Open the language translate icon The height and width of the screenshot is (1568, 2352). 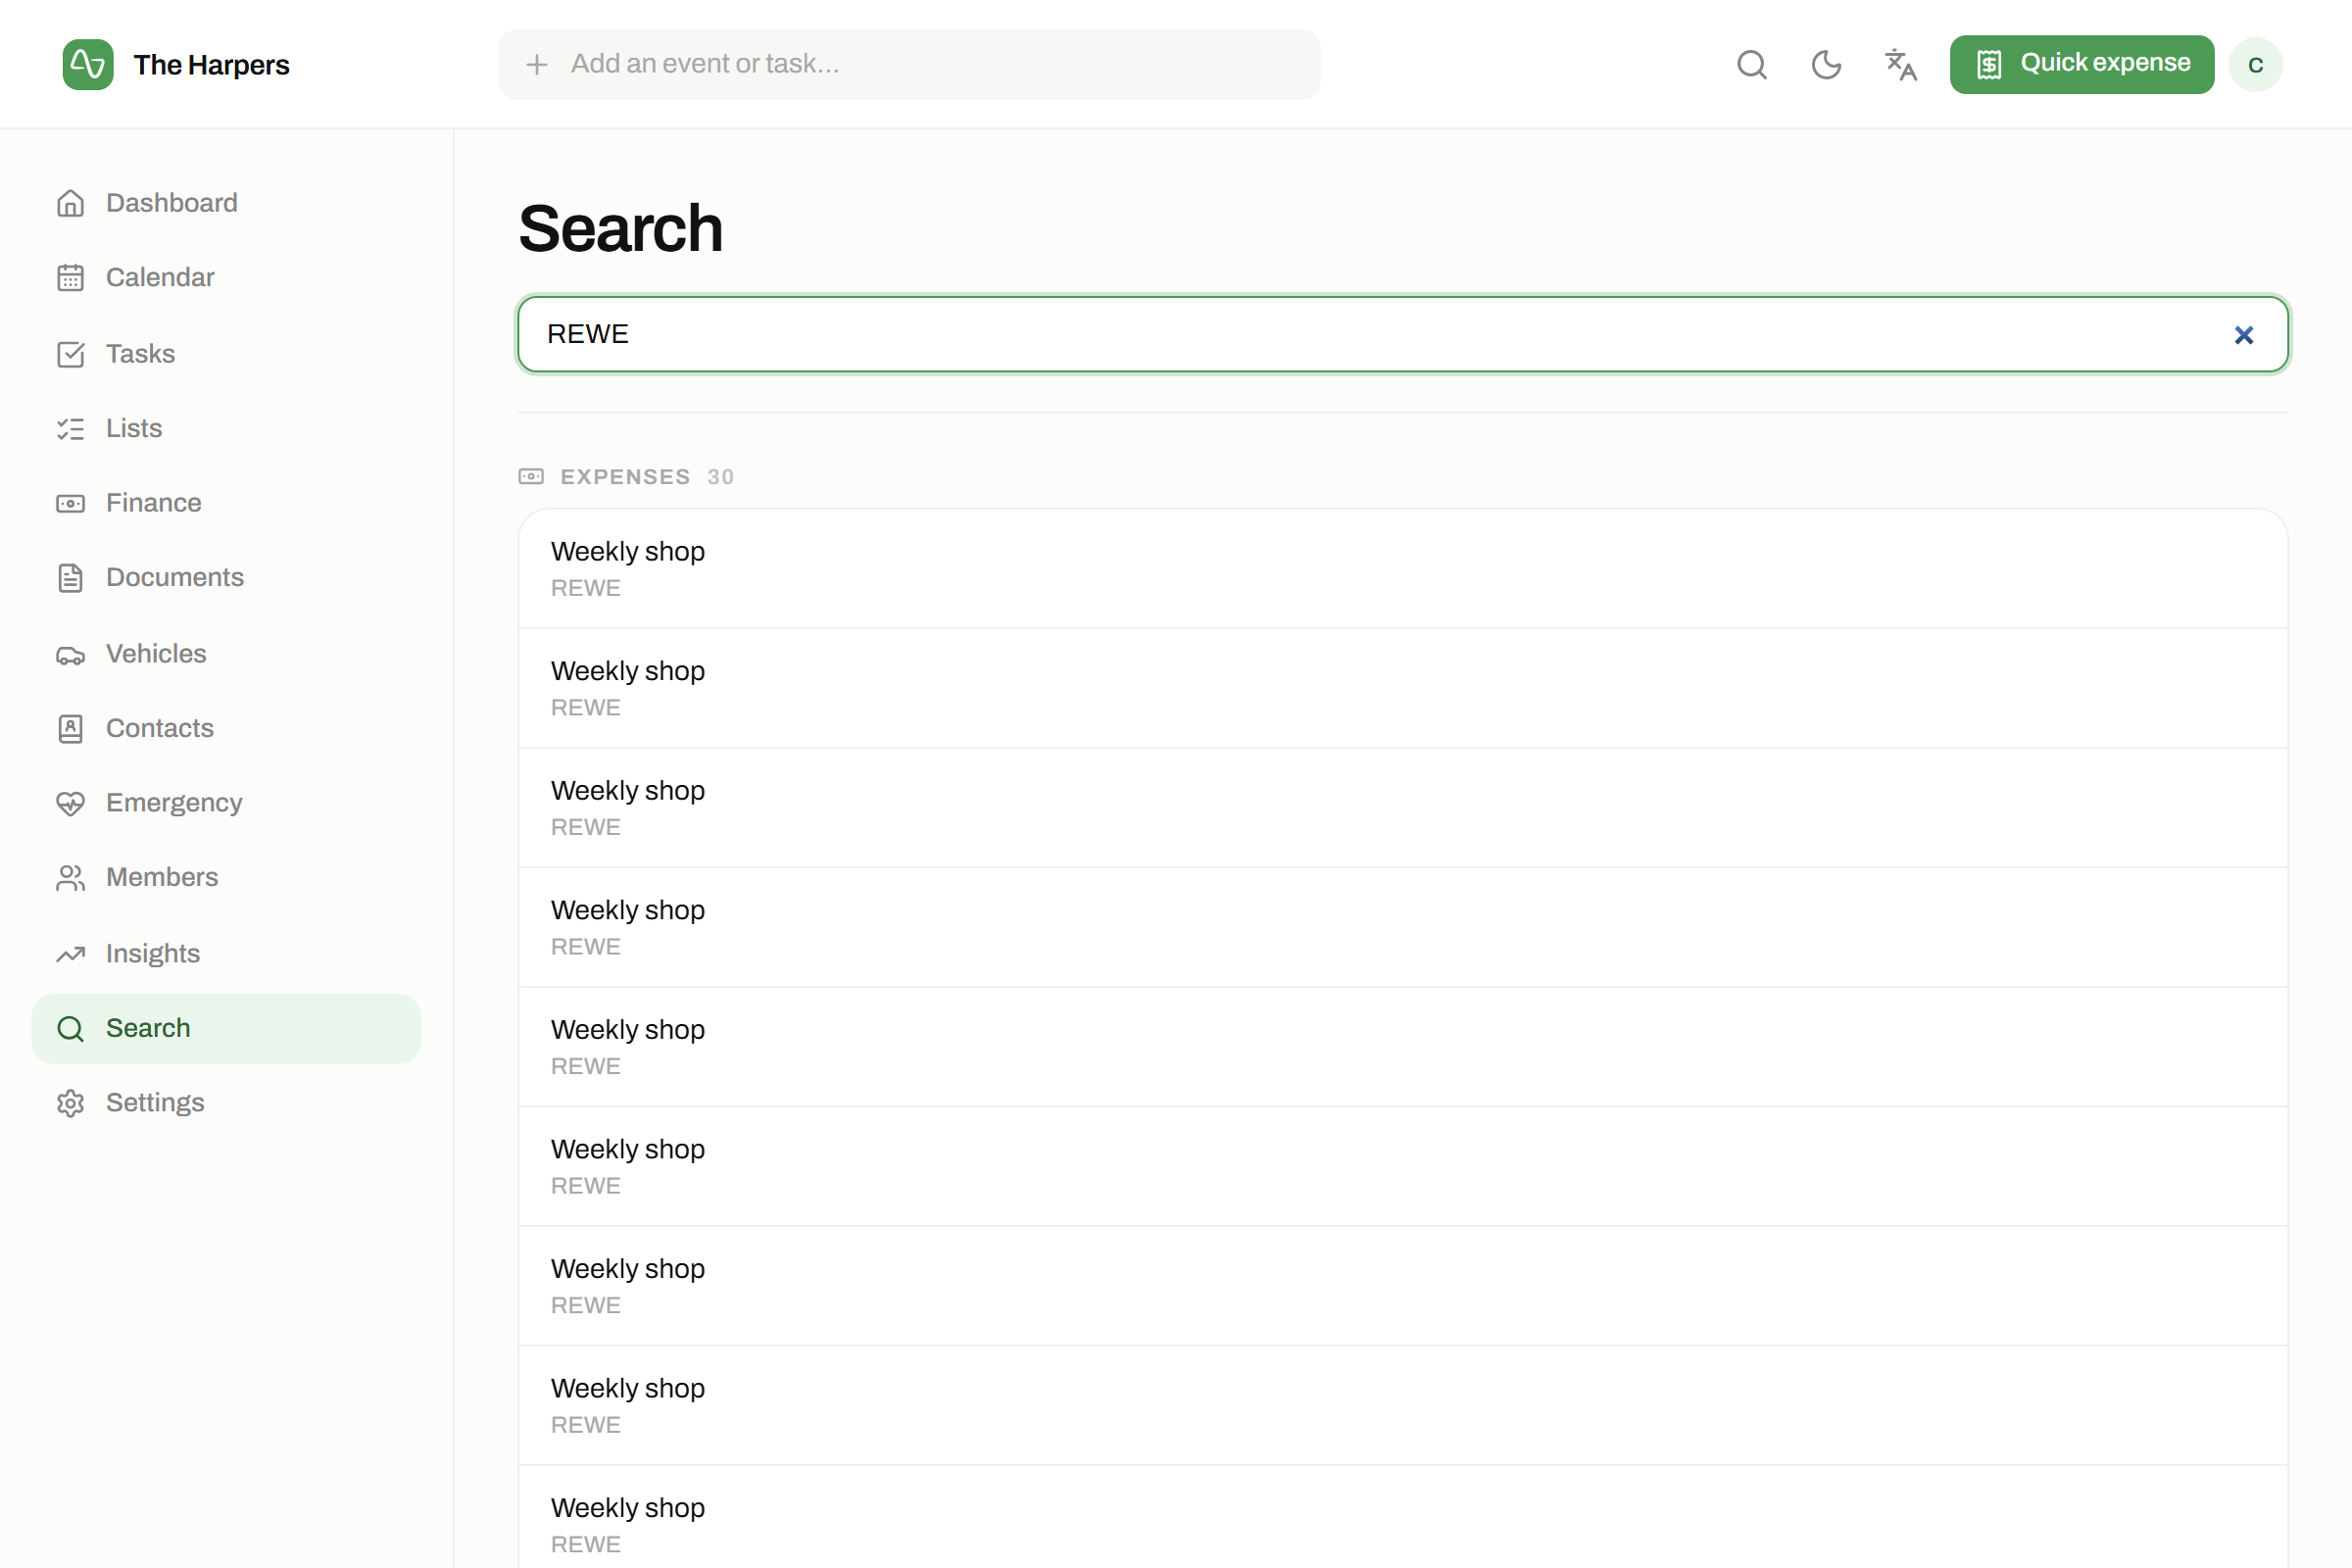(1900, 65)
